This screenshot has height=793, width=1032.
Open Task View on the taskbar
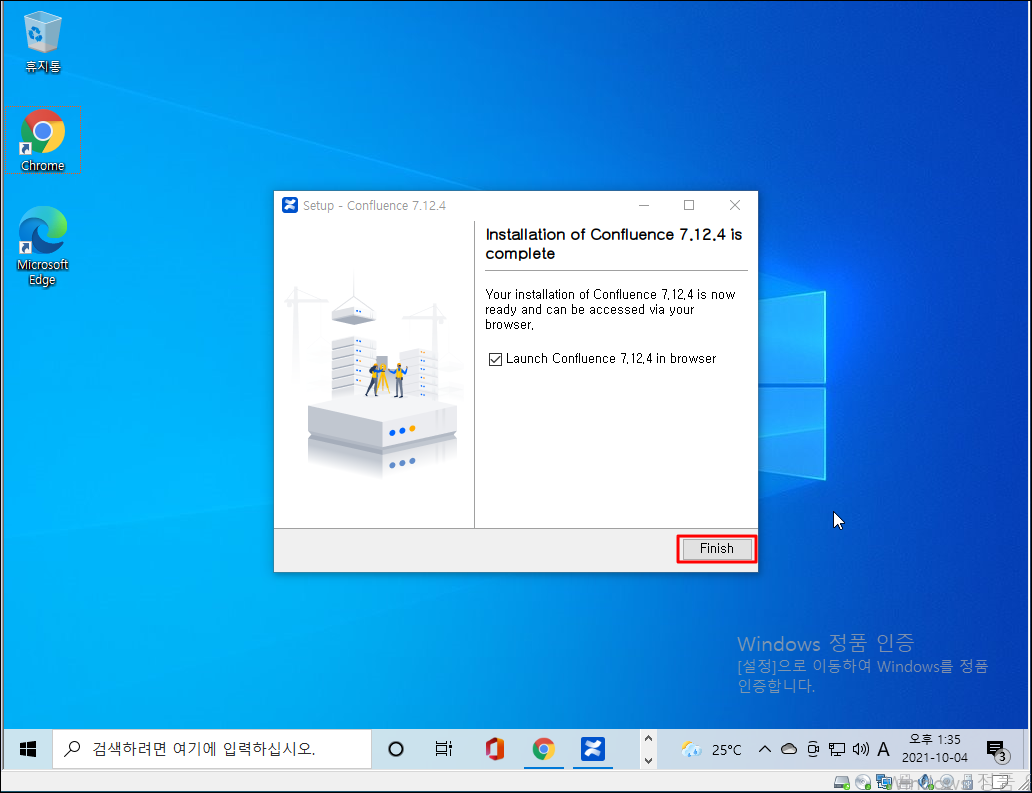pos(444,749)
